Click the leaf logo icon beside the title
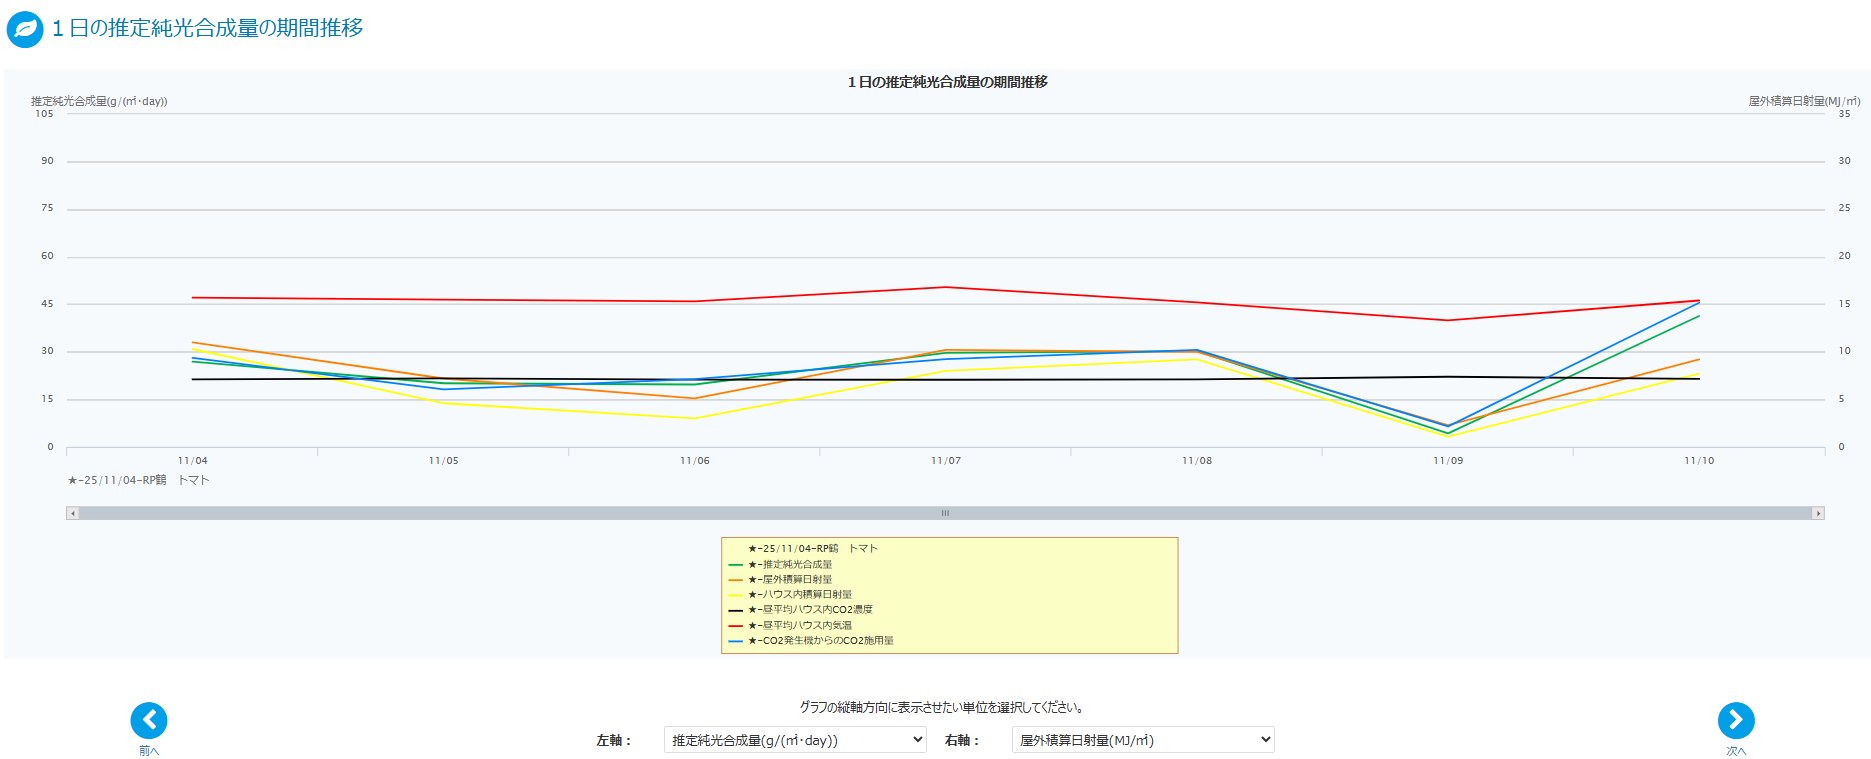The height and width of the screenshot is (759, 1871). 25,29
